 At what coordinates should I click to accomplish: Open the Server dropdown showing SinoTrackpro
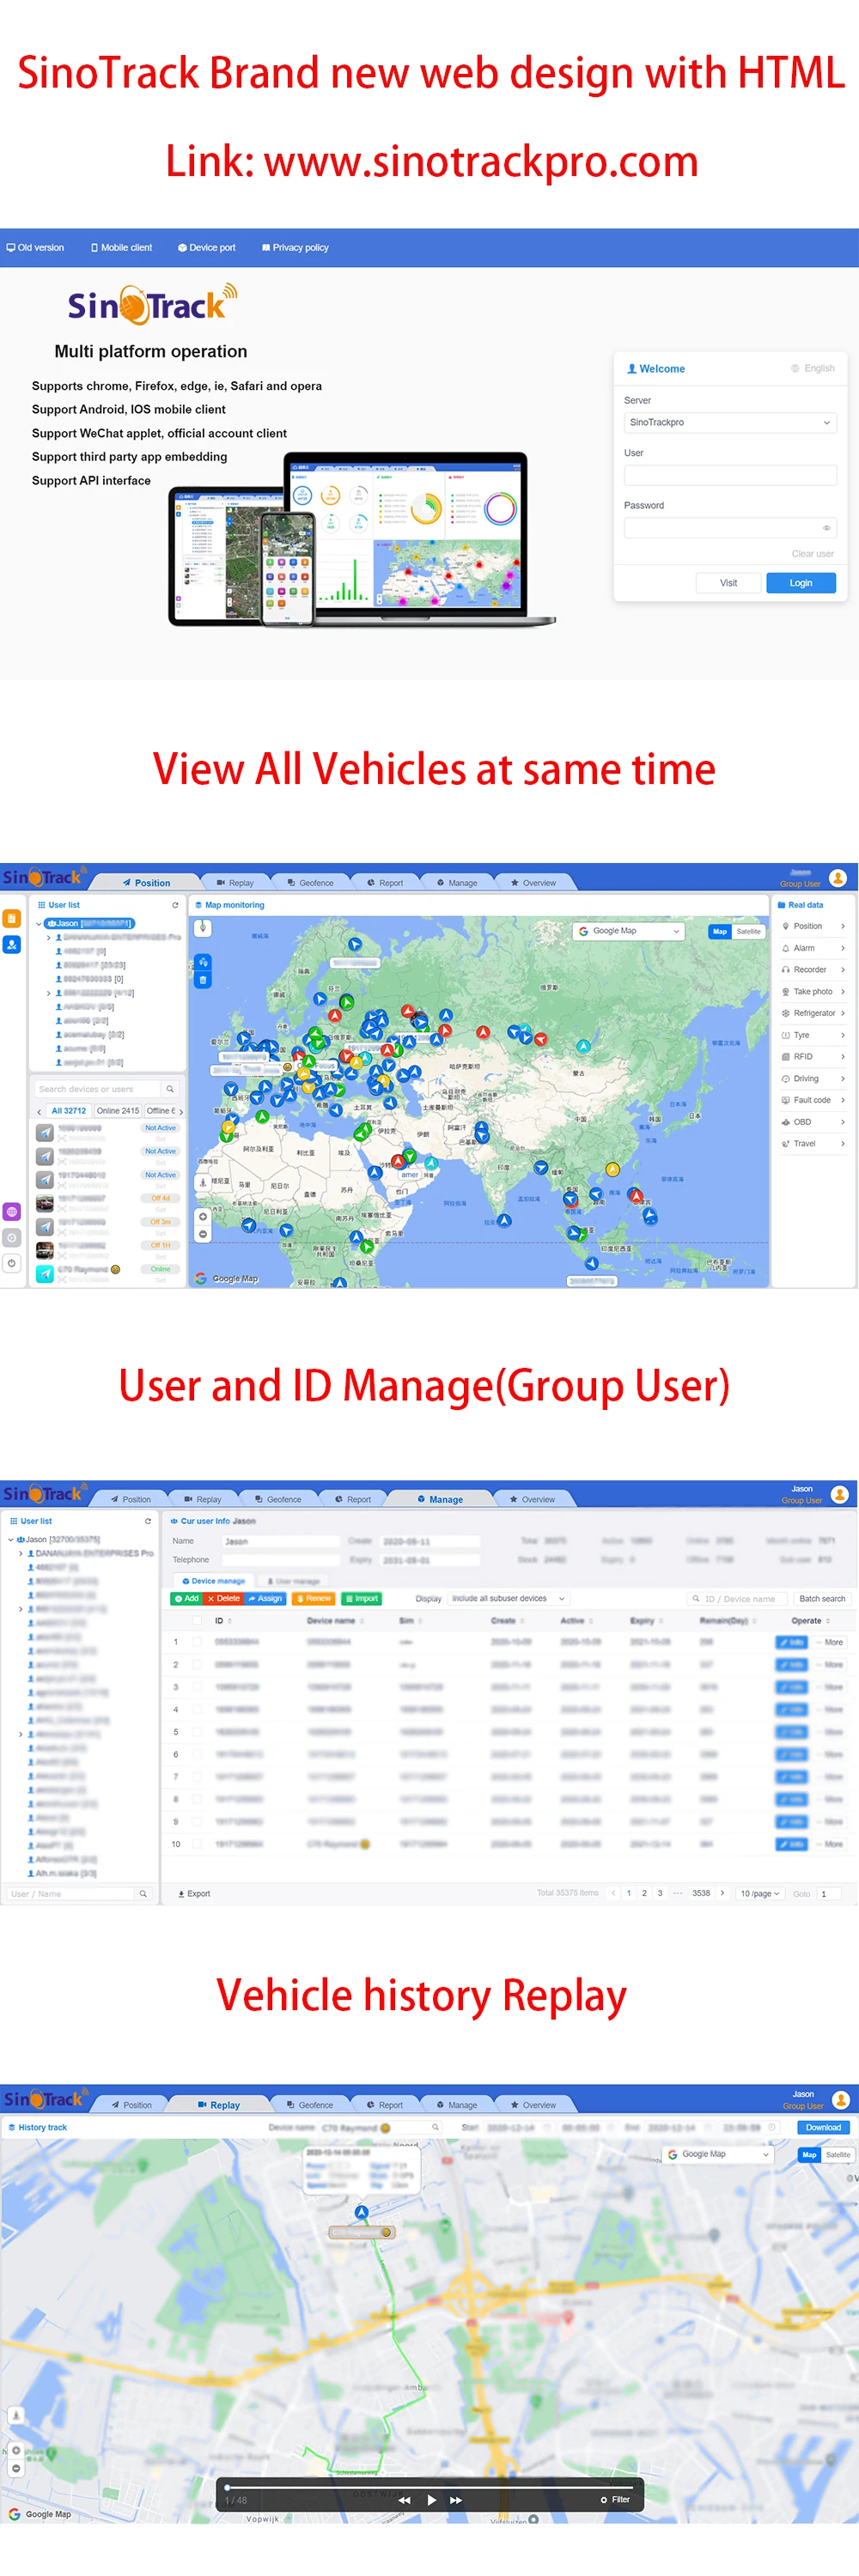729,423
